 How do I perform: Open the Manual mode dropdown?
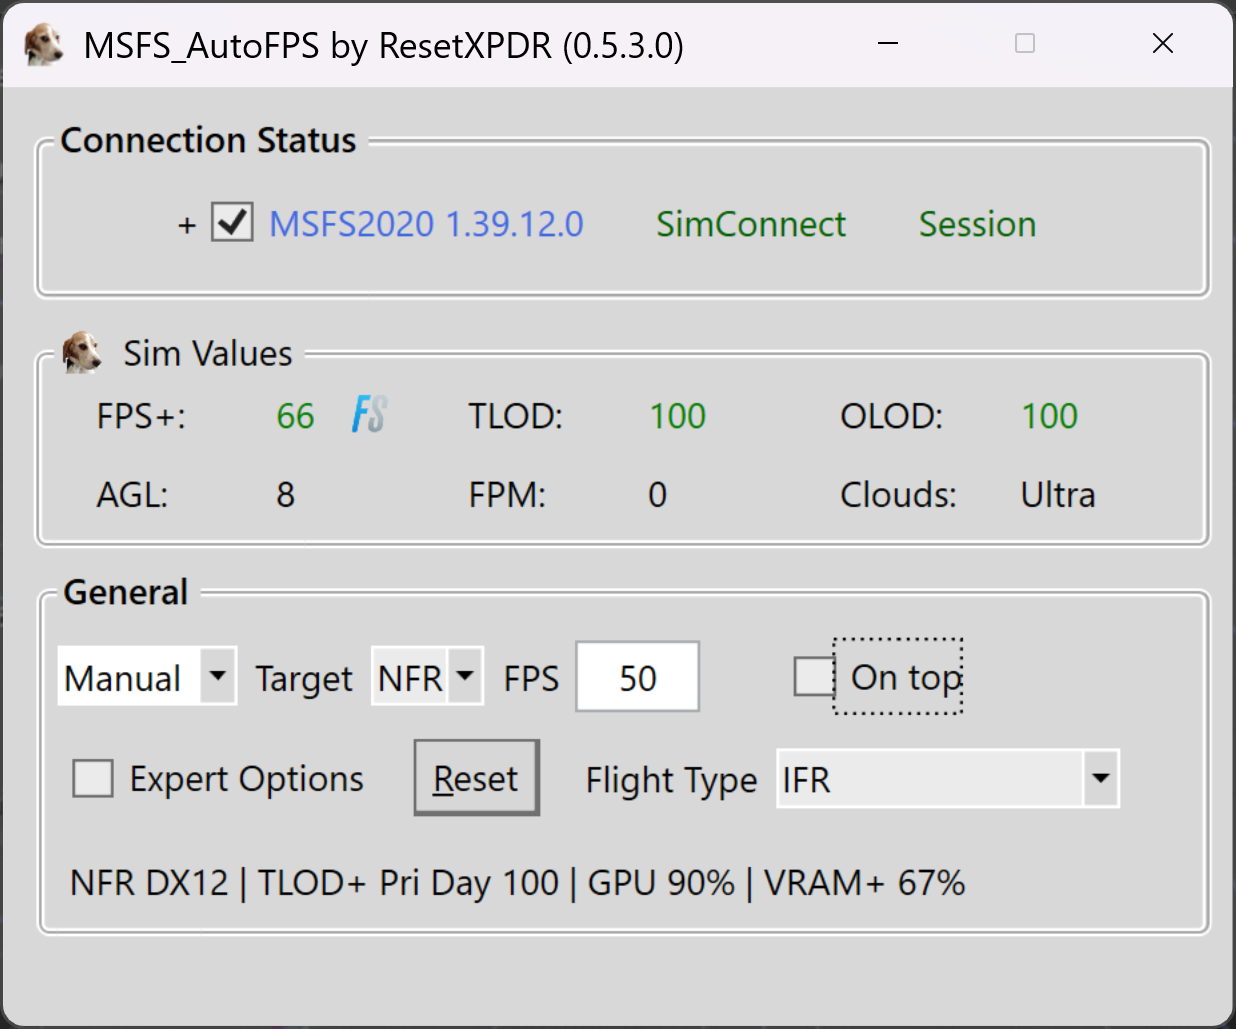pos(147,677)
